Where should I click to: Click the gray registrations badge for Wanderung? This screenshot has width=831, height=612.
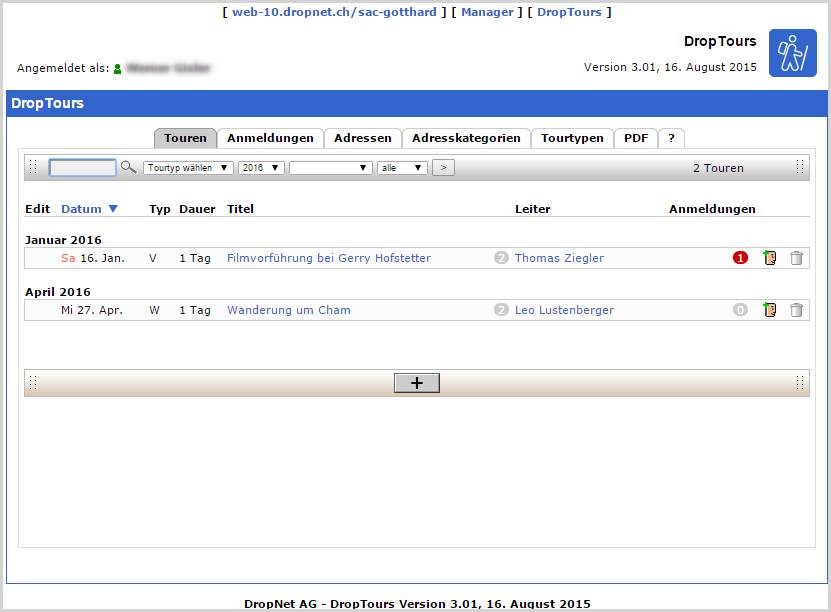click(740, 310)
